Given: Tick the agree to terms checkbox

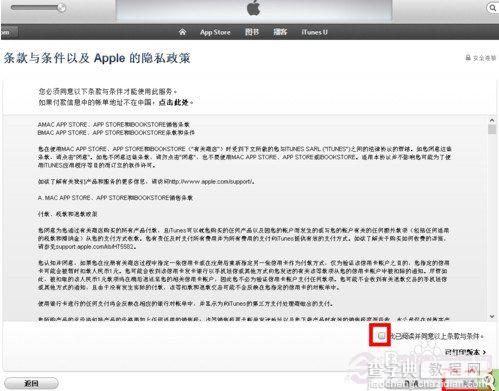Looking at the screenshot, I should [x=381, y=336].
